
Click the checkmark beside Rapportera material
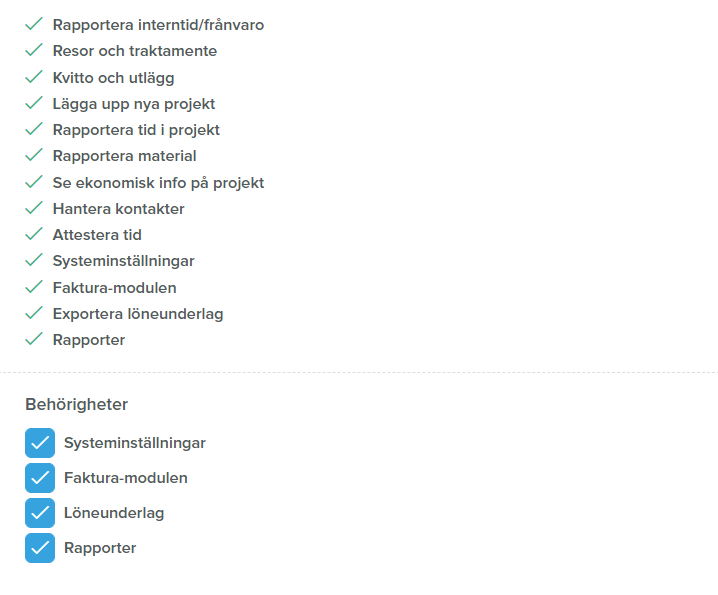(x=34, y=155)
